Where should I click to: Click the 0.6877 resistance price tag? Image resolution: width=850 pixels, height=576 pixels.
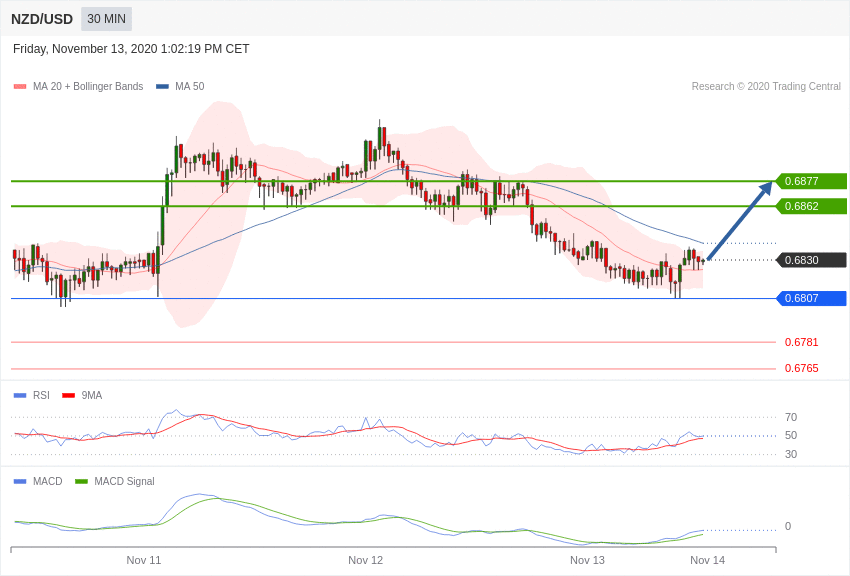point(811,181)
